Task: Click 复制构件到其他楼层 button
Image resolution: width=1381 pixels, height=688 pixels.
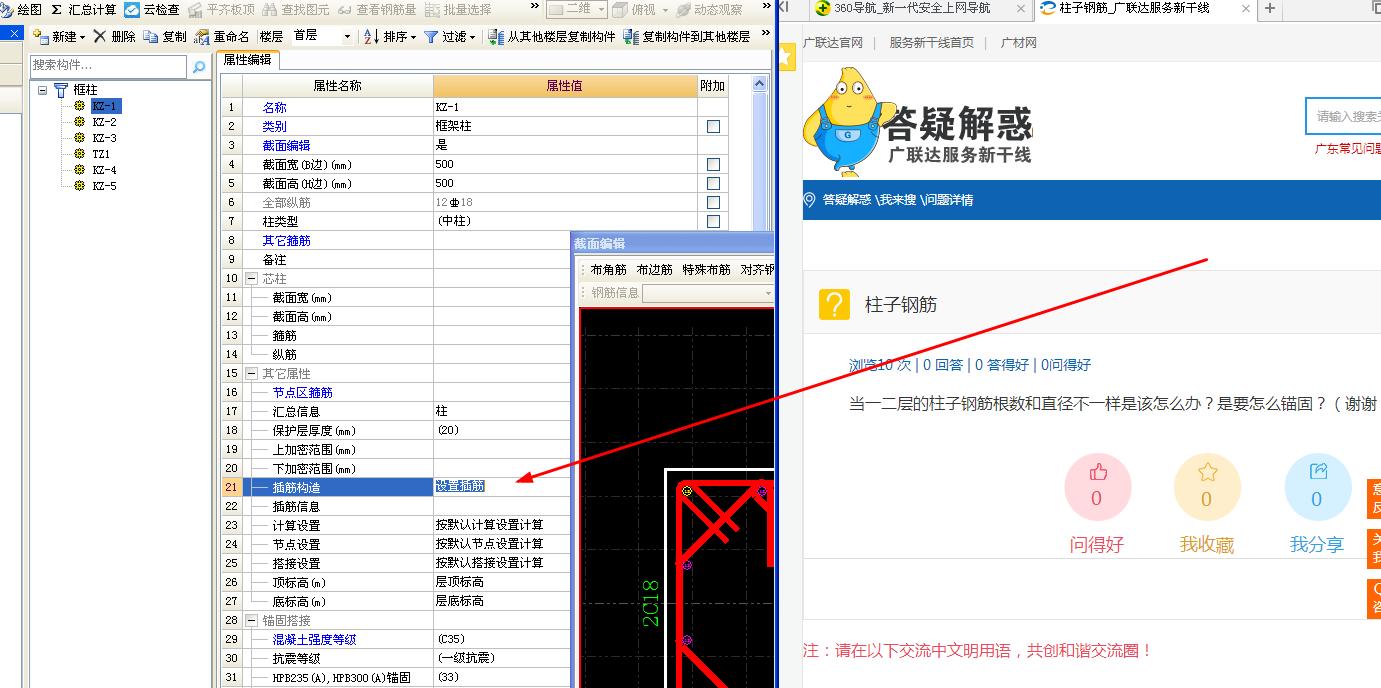Action: 686,36
